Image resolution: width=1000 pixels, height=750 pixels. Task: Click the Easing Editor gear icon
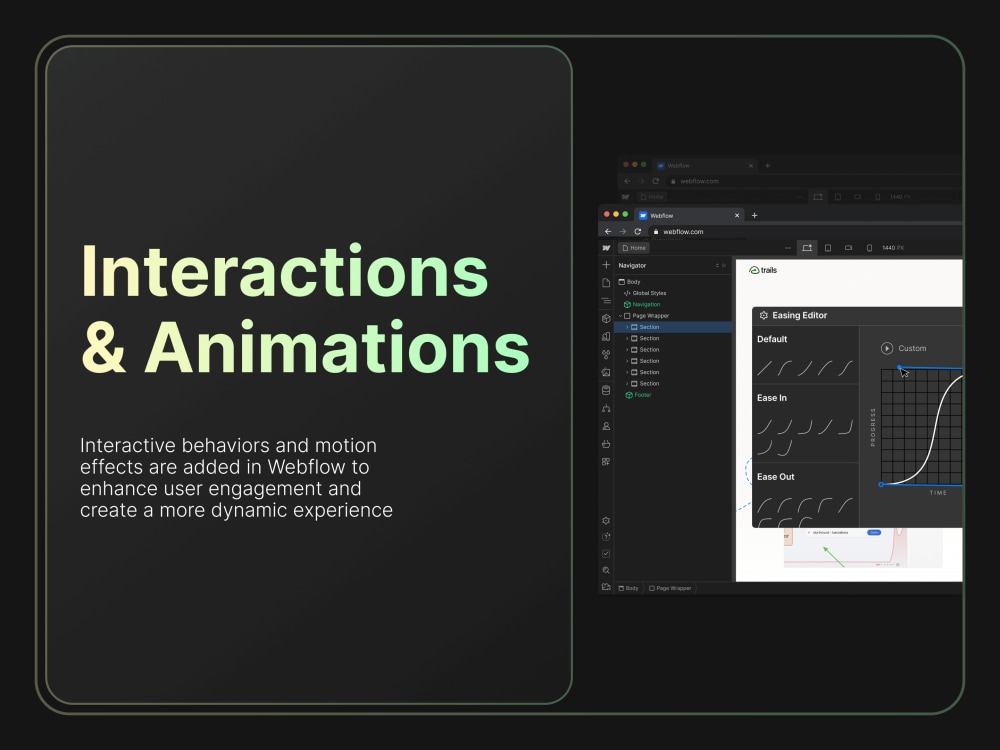point(763,316)
